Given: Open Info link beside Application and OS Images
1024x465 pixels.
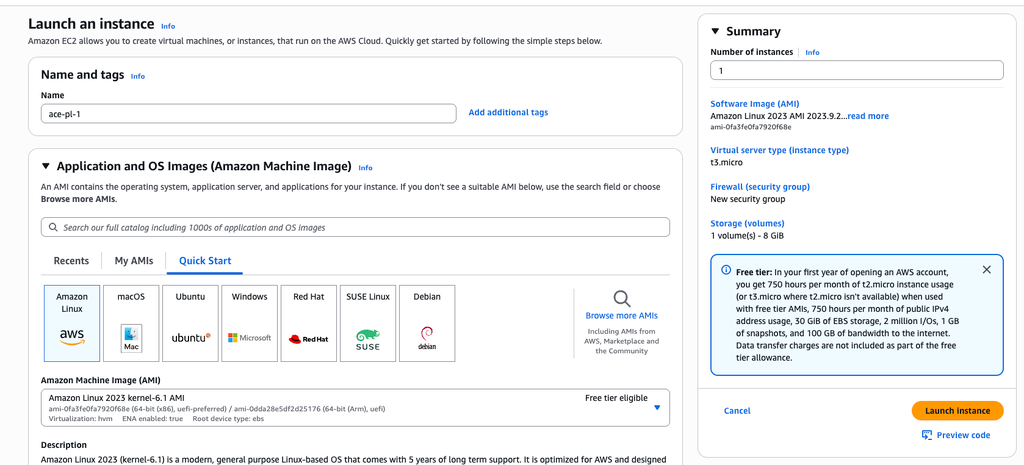Looking at the screenshot, I should tap(366, 168).
